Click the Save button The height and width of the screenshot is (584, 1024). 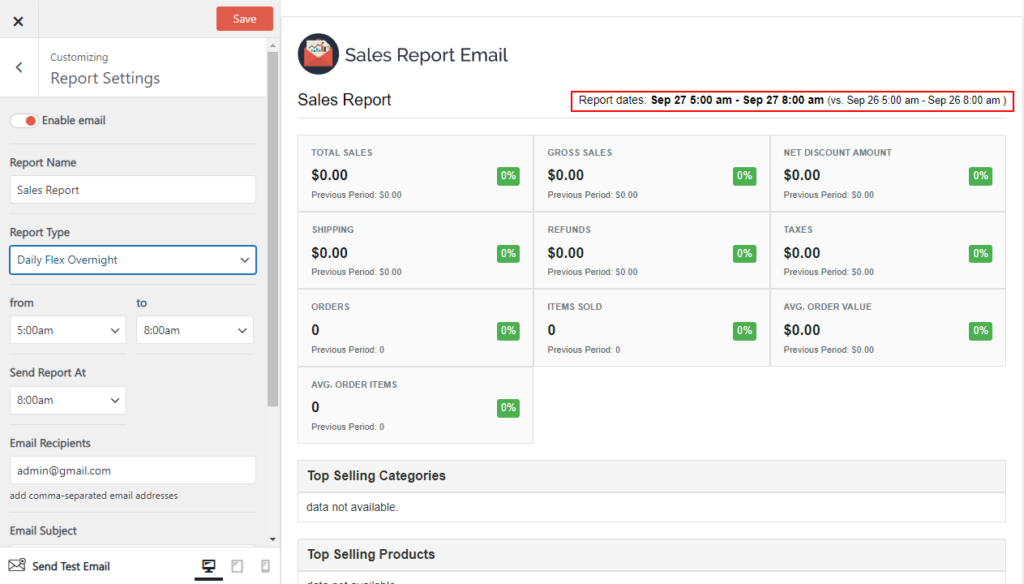click(244, 18)
